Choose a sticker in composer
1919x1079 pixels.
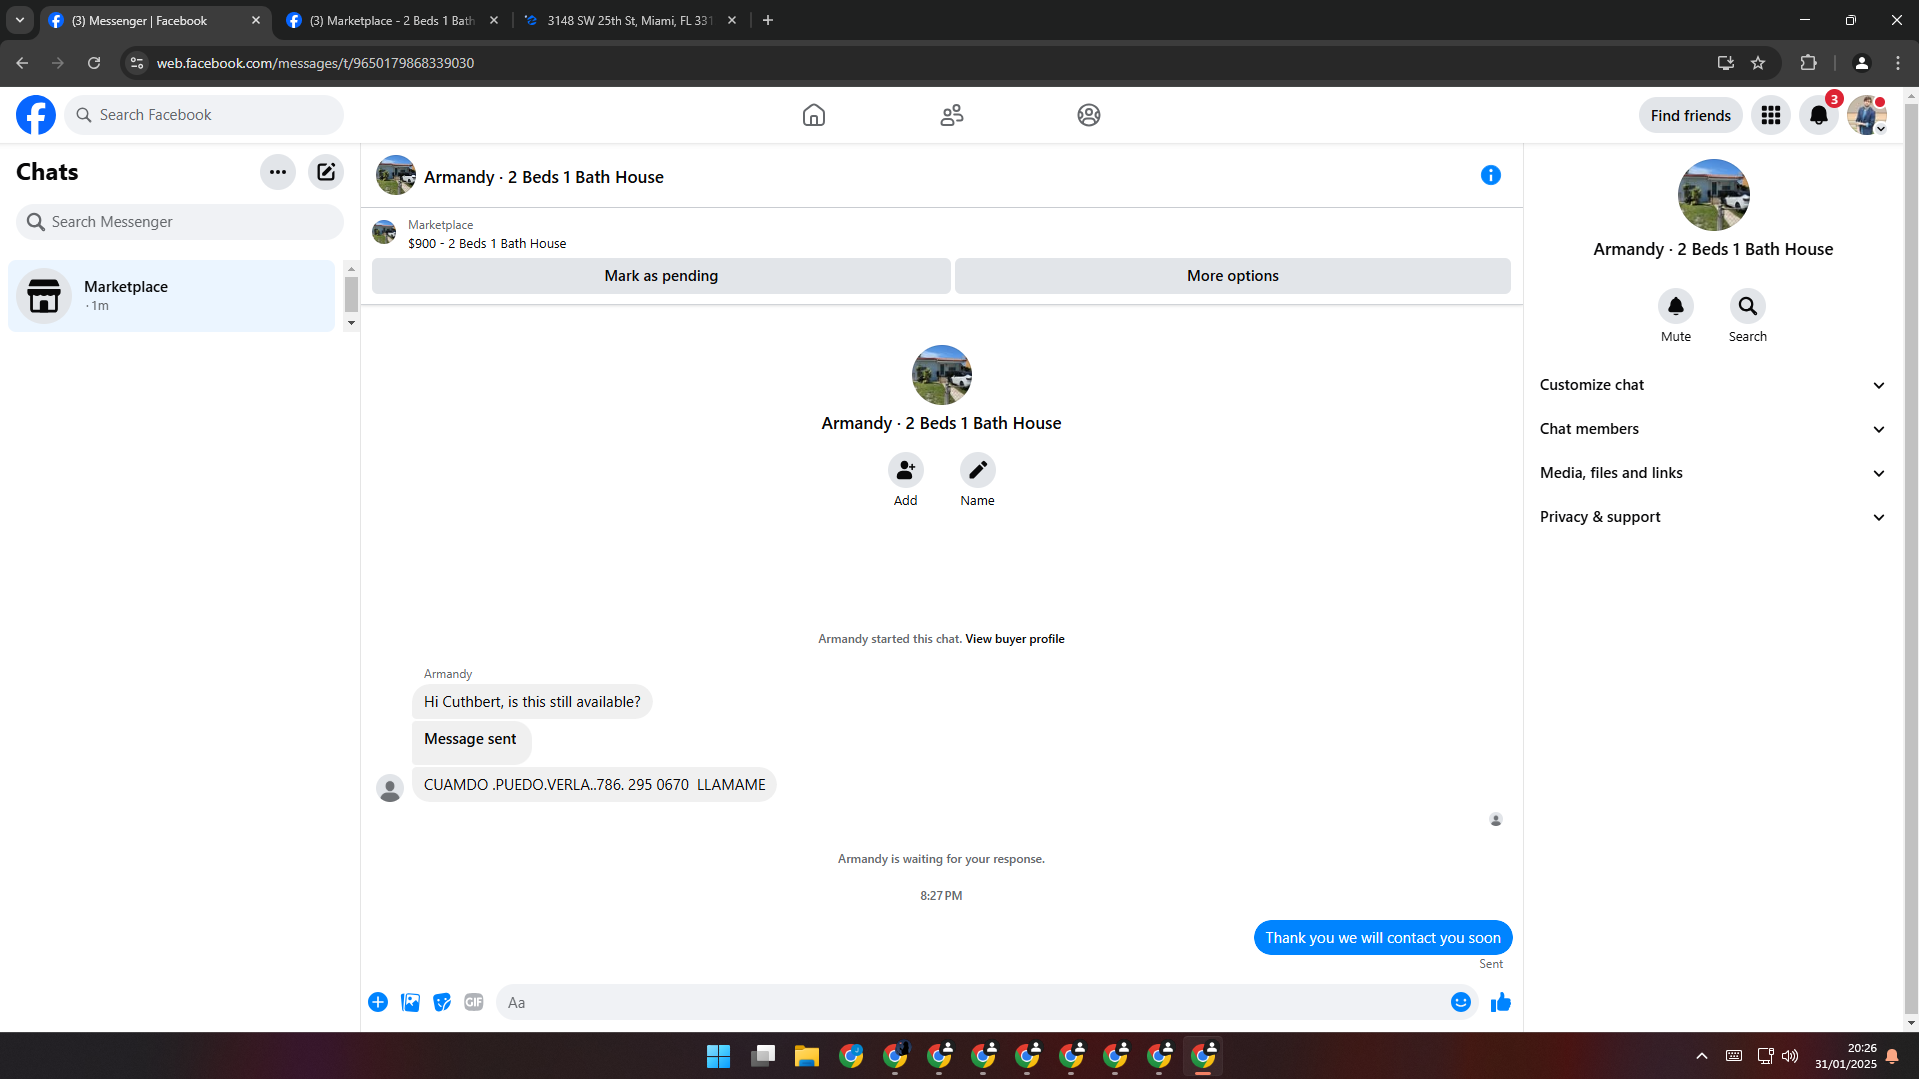pos(442,1002)
